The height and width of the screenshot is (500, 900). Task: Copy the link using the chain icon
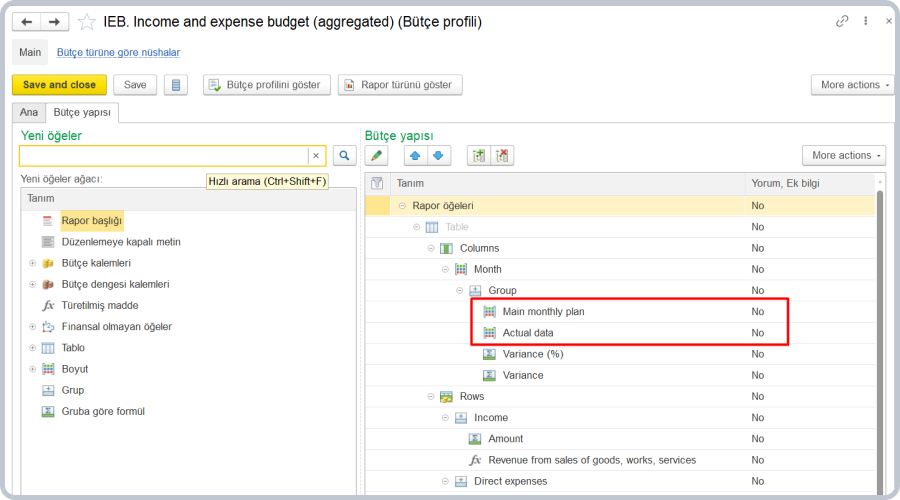tap(842, 21)
